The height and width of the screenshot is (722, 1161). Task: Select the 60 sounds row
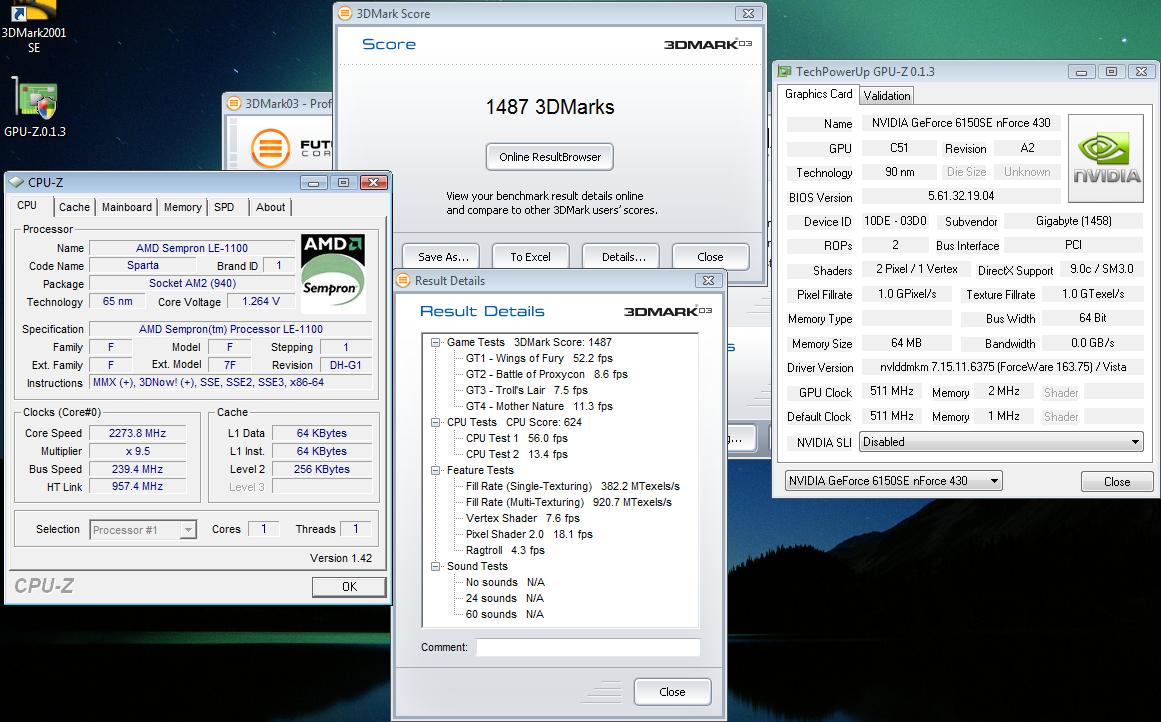click(x=505, y=615)
